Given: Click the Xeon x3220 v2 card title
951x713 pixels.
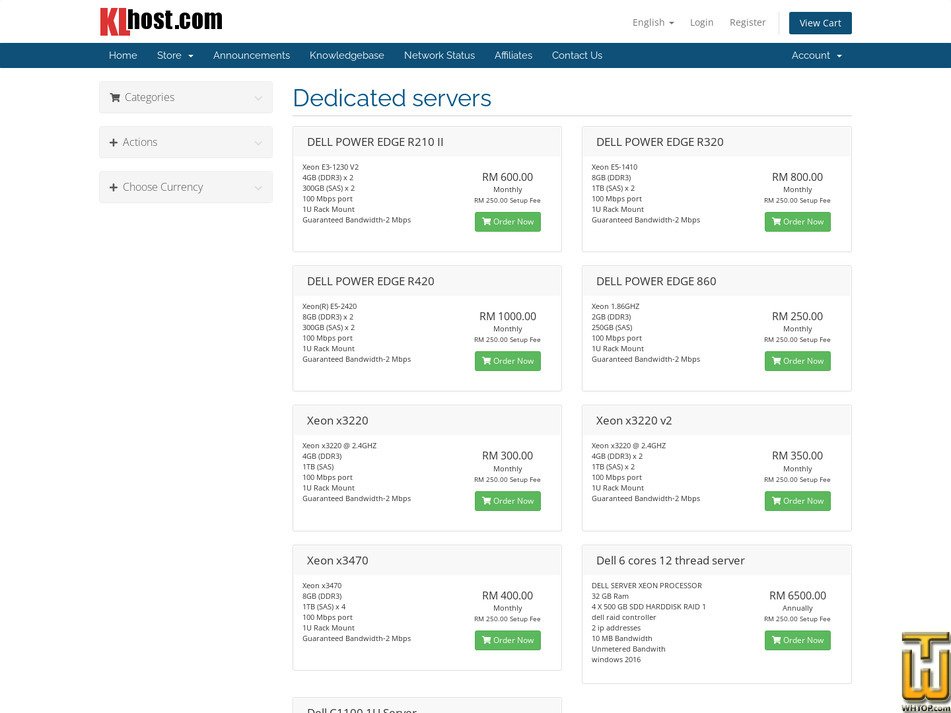Looking at the screenshot, I should point(634,421).
